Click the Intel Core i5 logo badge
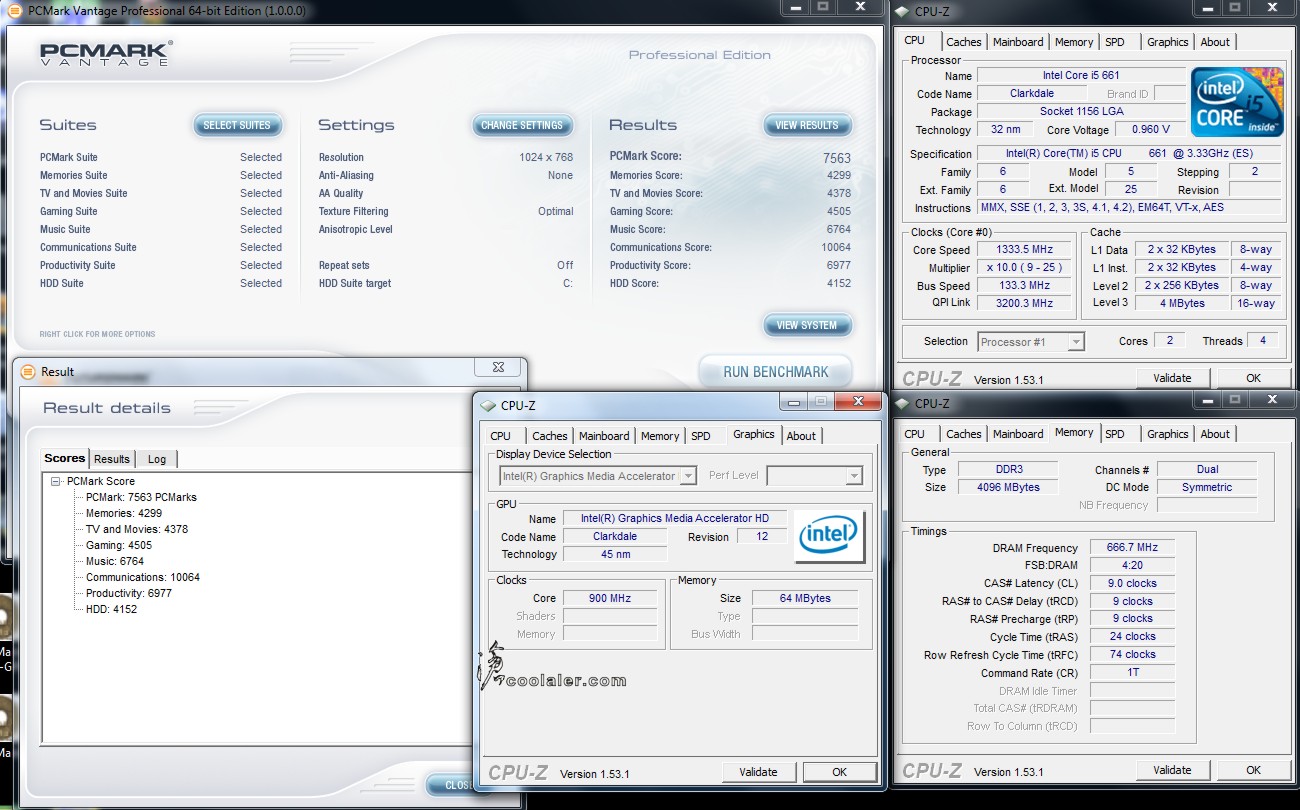1300x810 pixels. tap(1237, 102)
